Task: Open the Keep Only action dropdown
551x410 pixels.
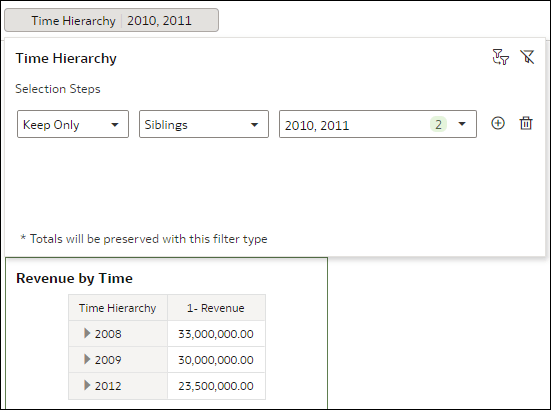Action: pyautogui.click(x=73, y=124)
